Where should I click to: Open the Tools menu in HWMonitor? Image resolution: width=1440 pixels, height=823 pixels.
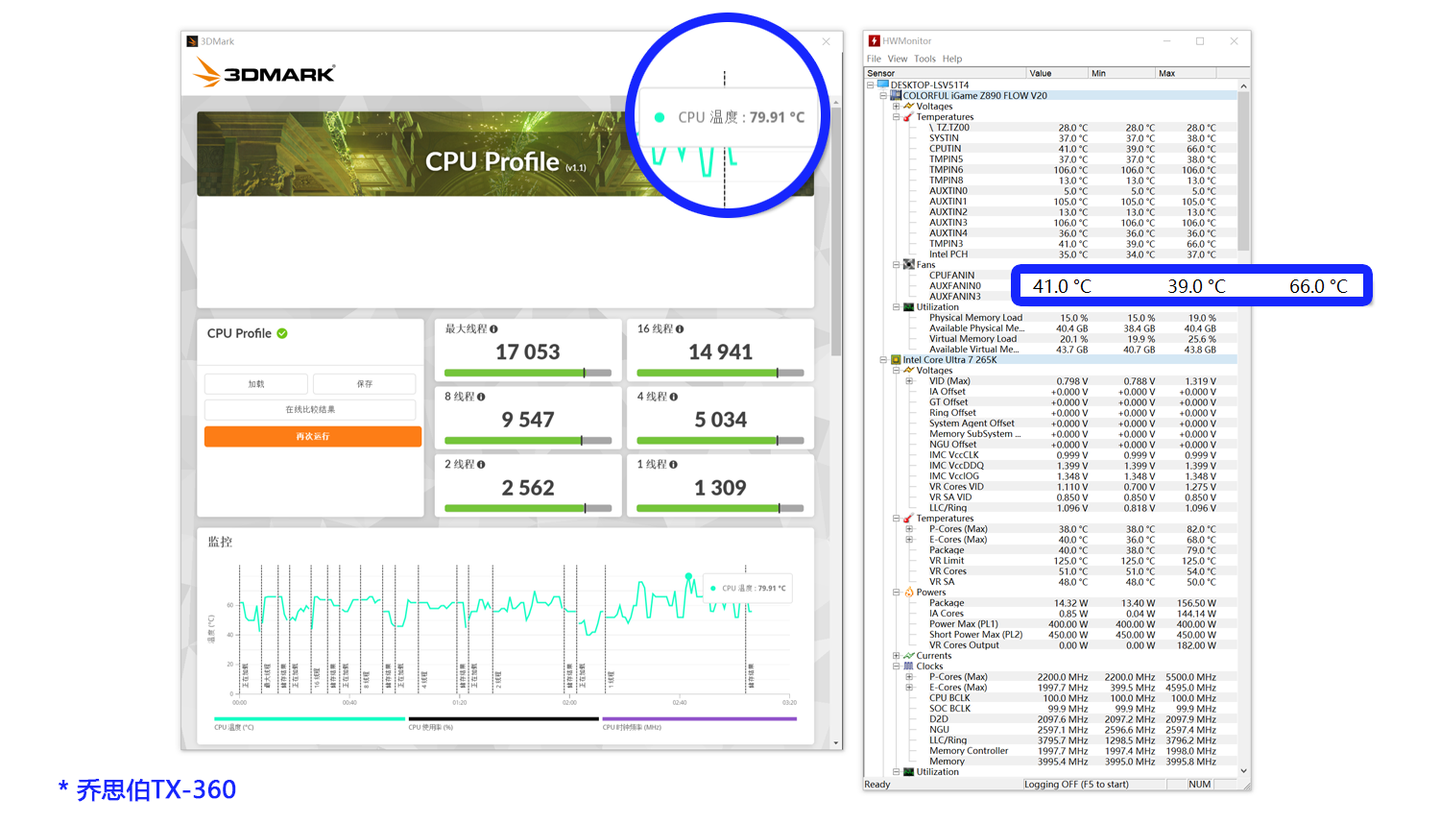[x=925, y=59]
